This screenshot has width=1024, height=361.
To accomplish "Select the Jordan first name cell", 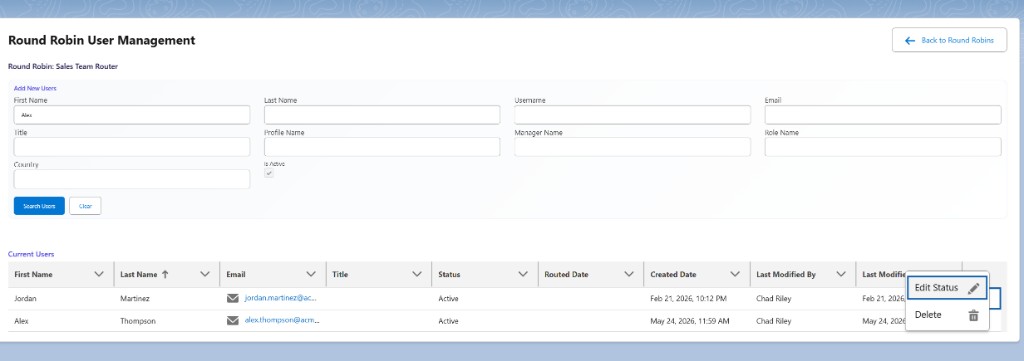I will click(25, 298).
